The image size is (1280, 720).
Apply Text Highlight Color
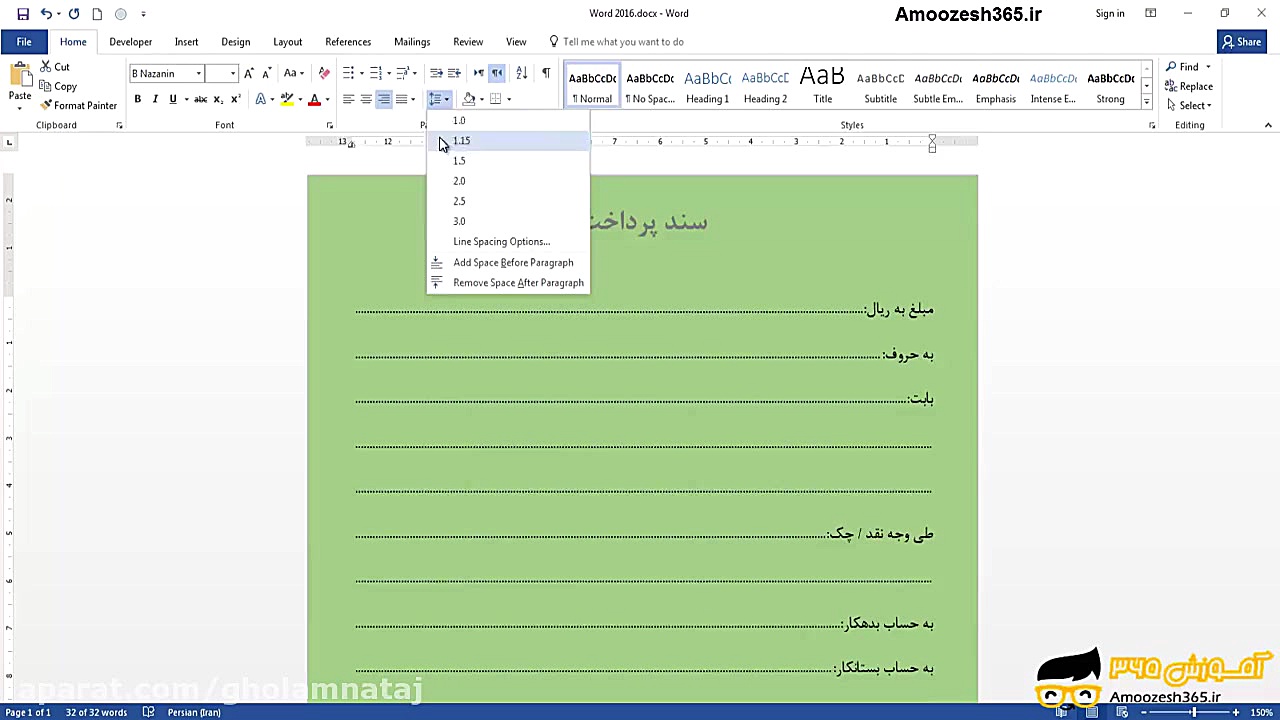click(x=287, y=98)
